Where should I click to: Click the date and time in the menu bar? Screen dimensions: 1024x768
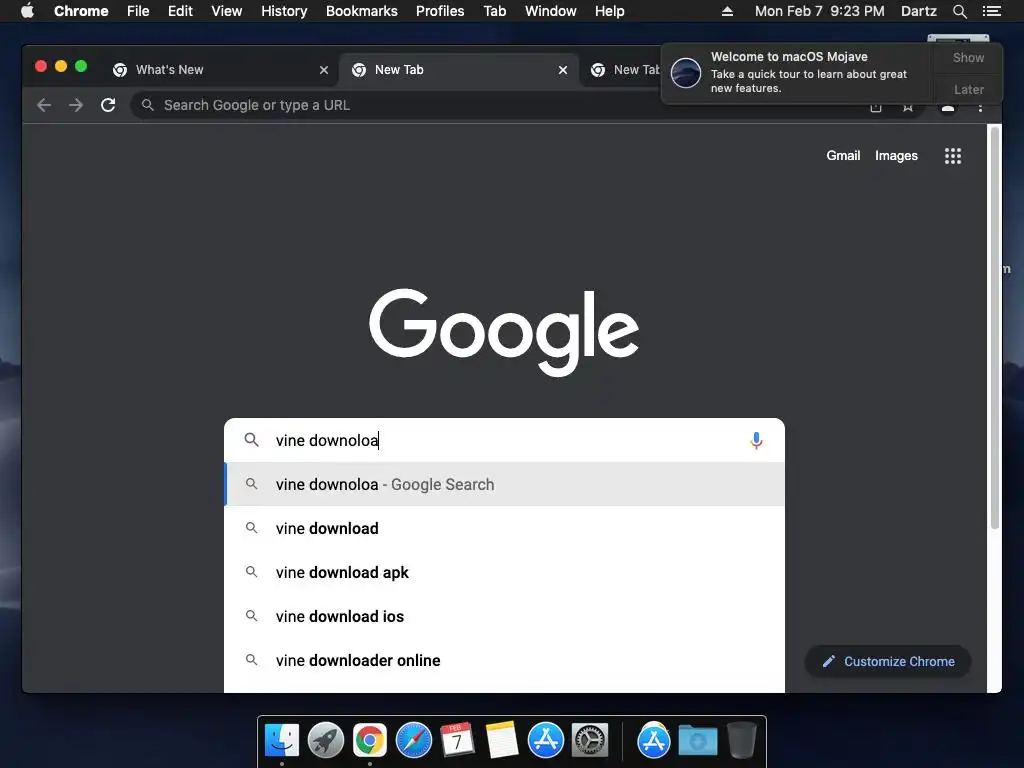click(x=820, y=11)
